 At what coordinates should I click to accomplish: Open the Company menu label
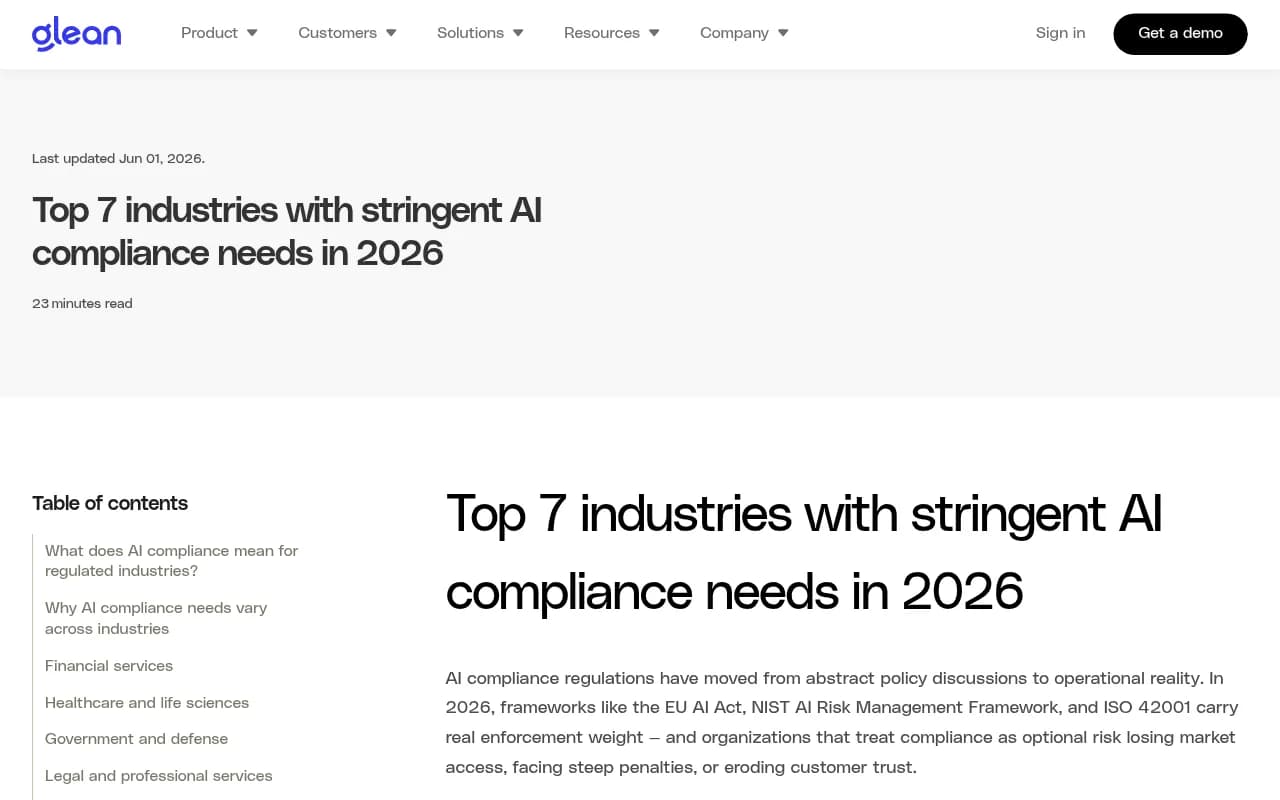tap(734, 33)
